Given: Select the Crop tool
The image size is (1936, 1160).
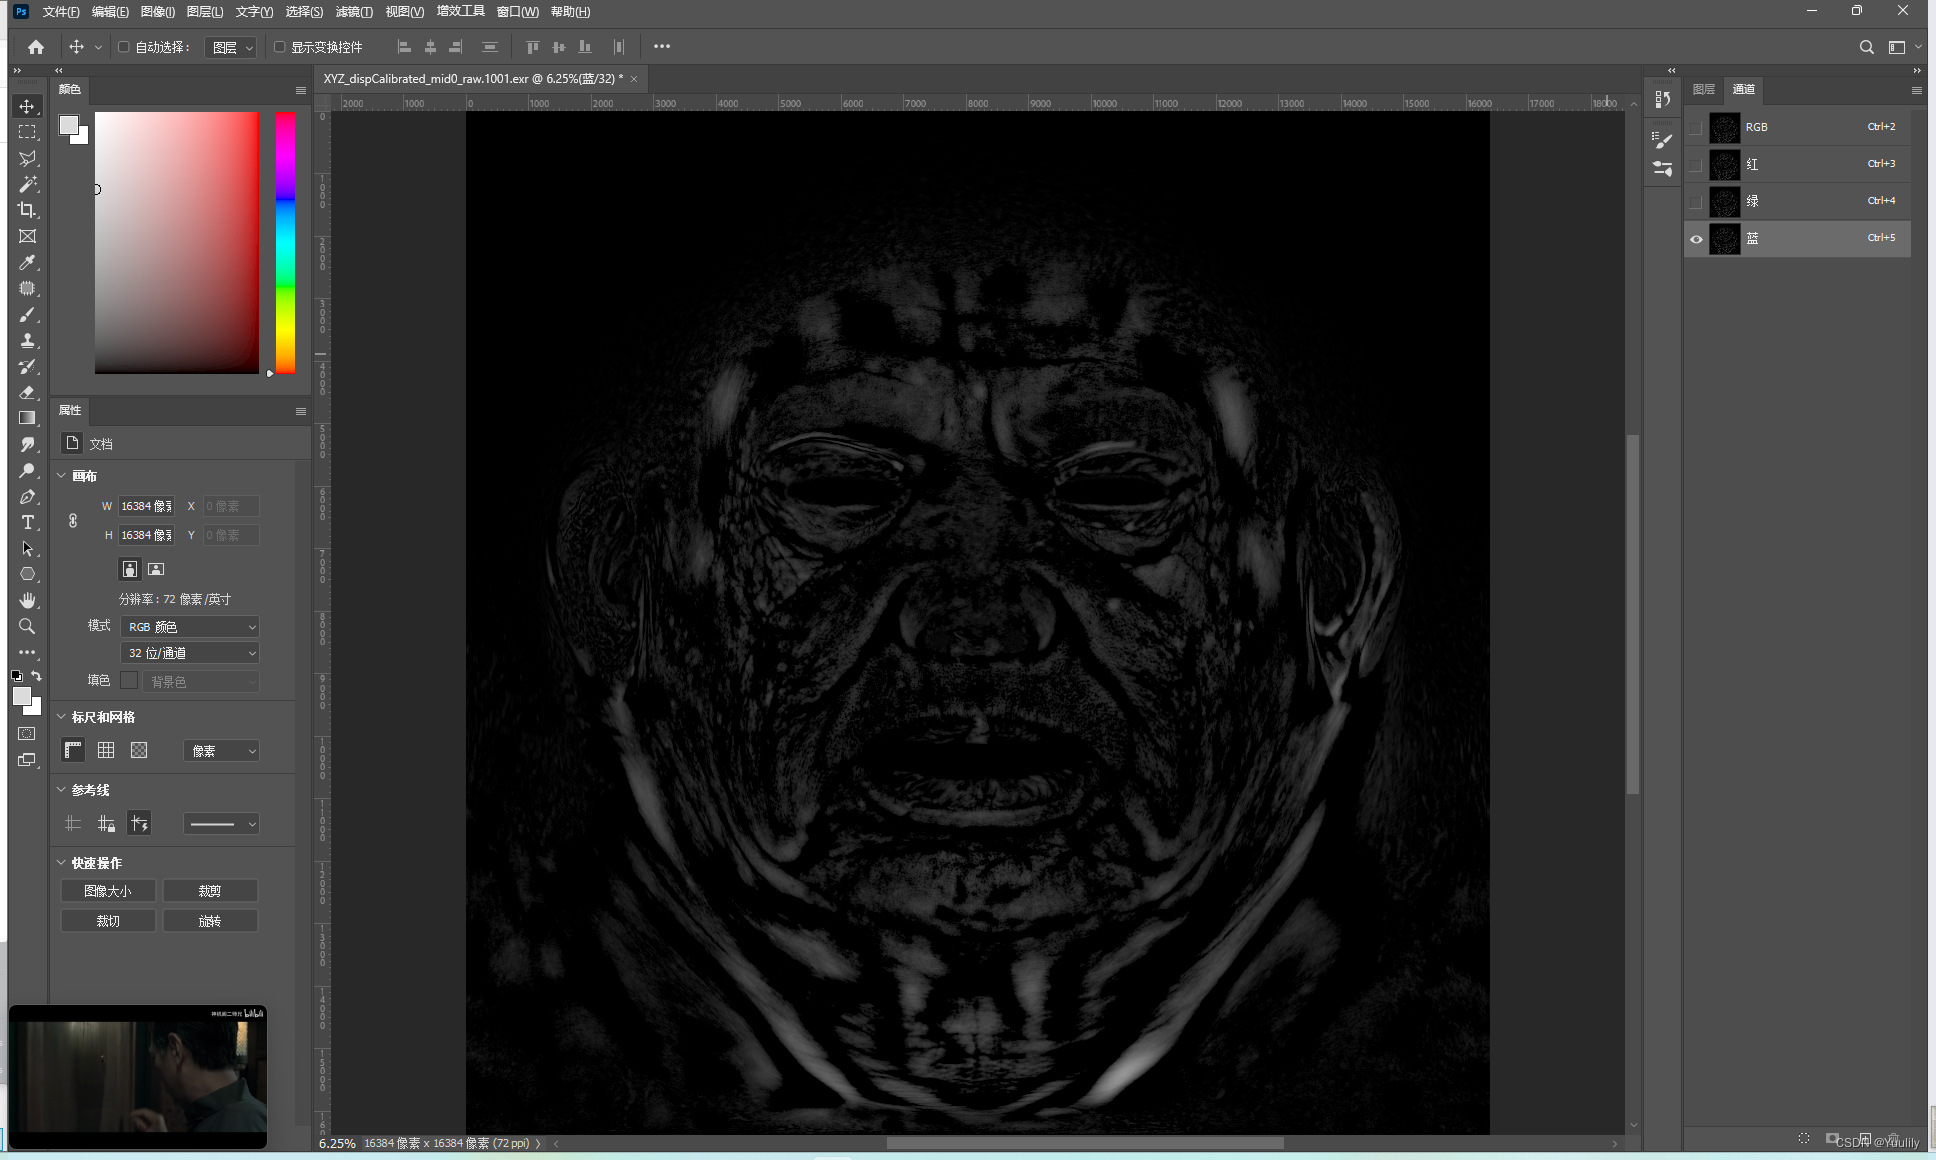Looking at the screenshot, I should pyautogui.click(x=27, y=210).
